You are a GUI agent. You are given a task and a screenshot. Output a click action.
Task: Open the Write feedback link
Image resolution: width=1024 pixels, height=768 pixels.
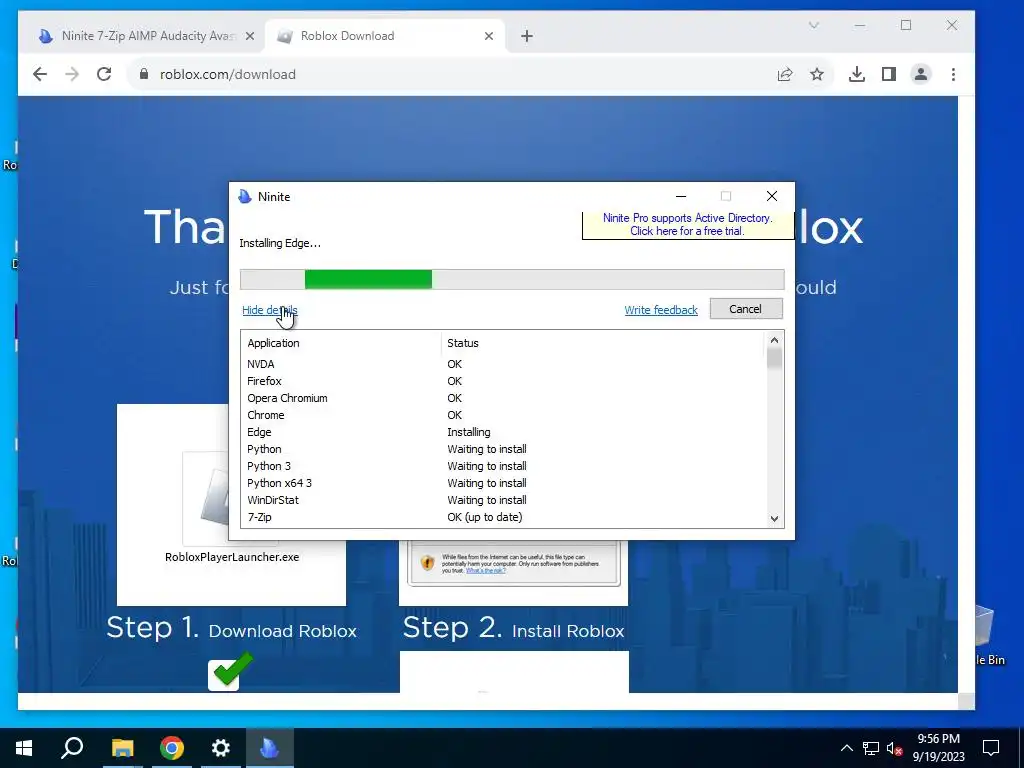point(661,310)
